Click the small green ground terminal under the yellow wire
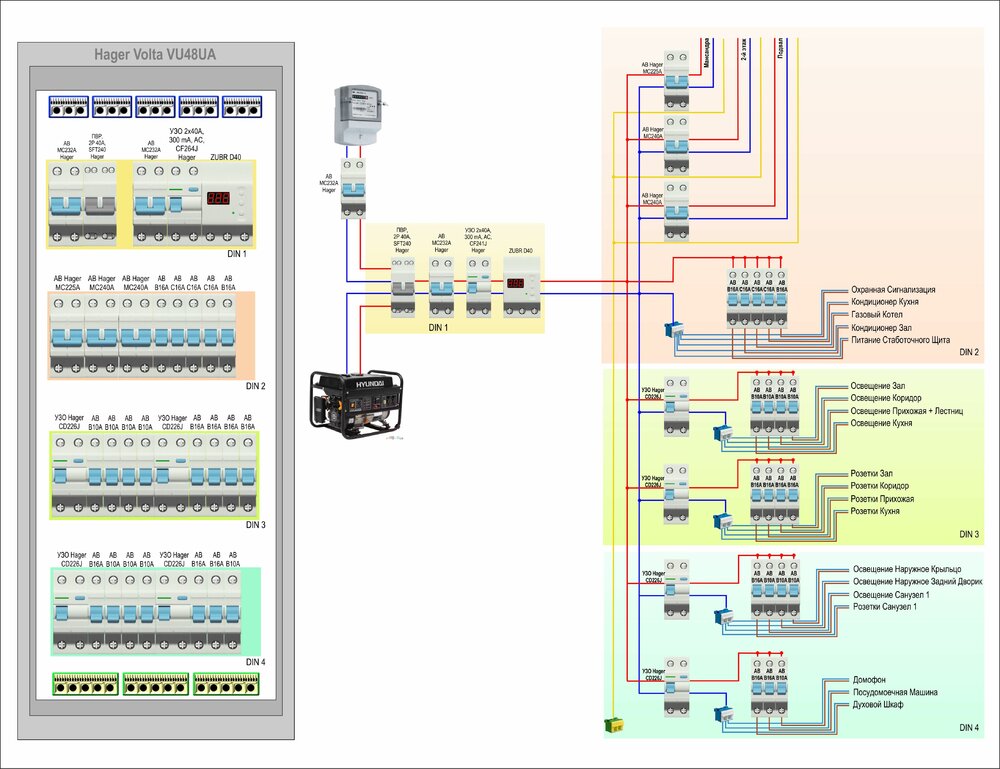 (614, 724)
